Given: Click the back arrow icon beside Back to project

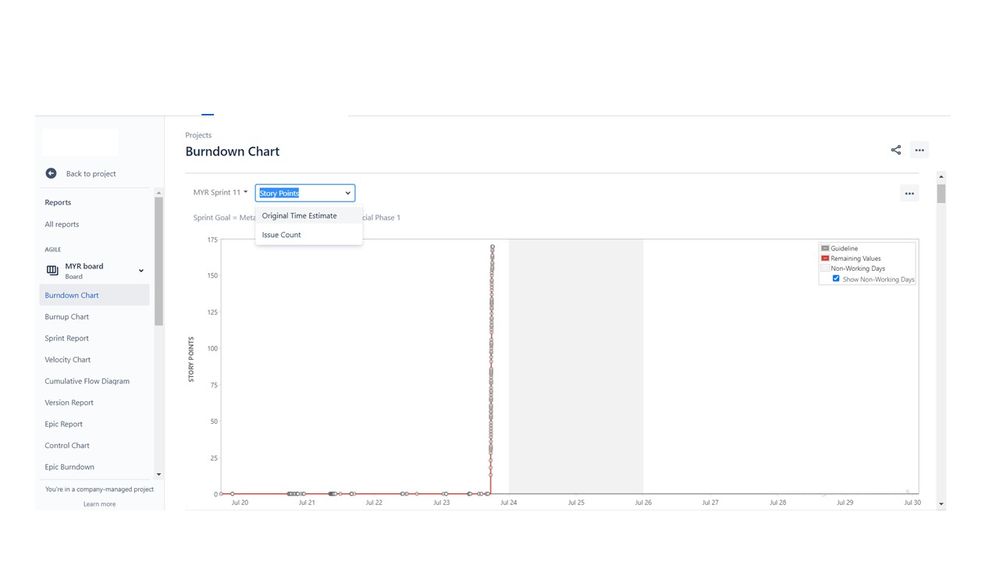Looking at the screenshot, I should coord(51,173).
